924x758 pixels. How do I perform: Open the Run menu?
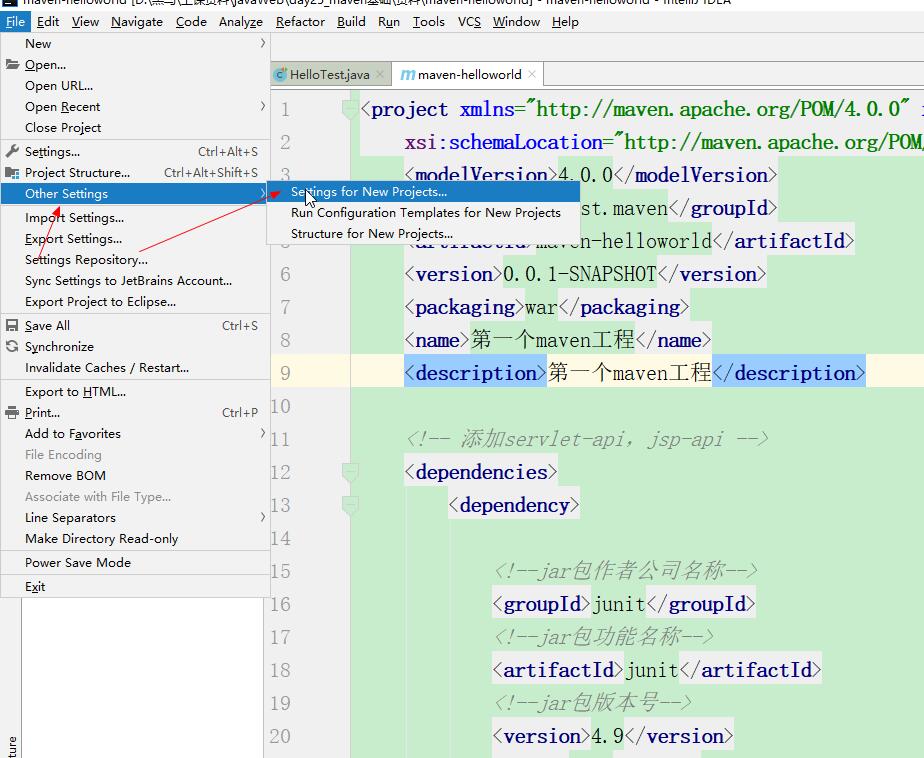point(389,22)
